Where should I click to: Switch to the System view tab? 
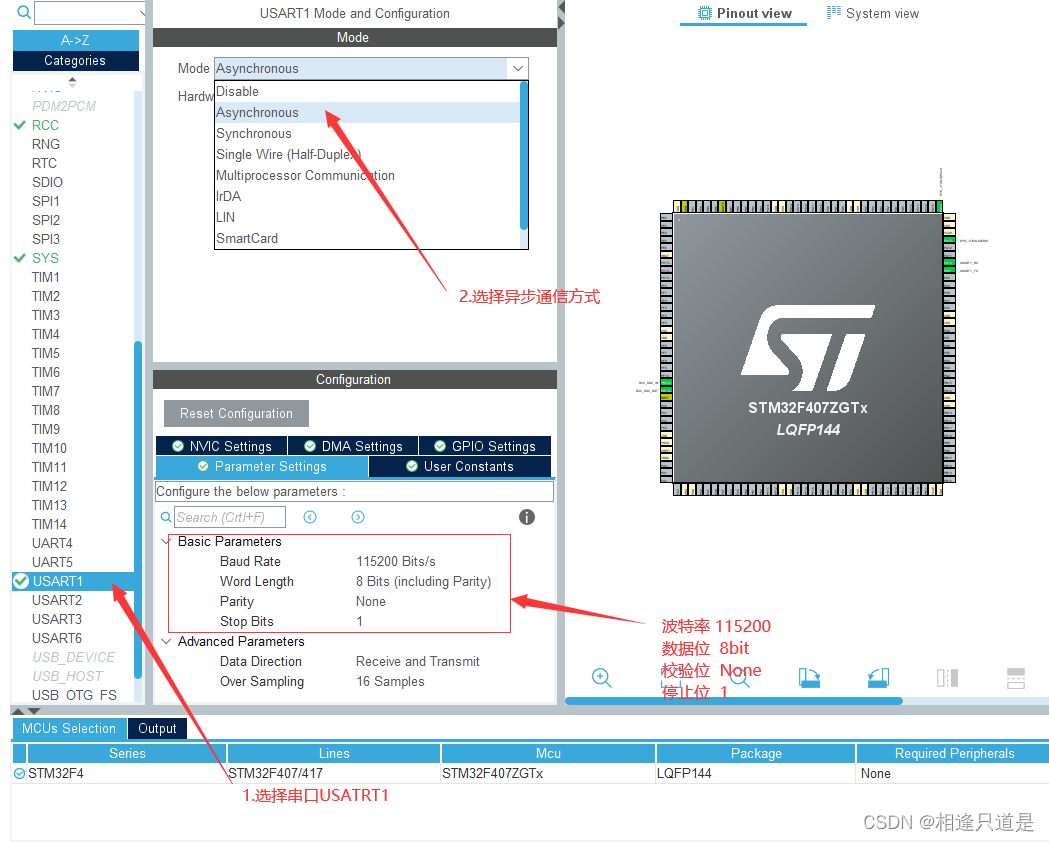pos(872,13)
